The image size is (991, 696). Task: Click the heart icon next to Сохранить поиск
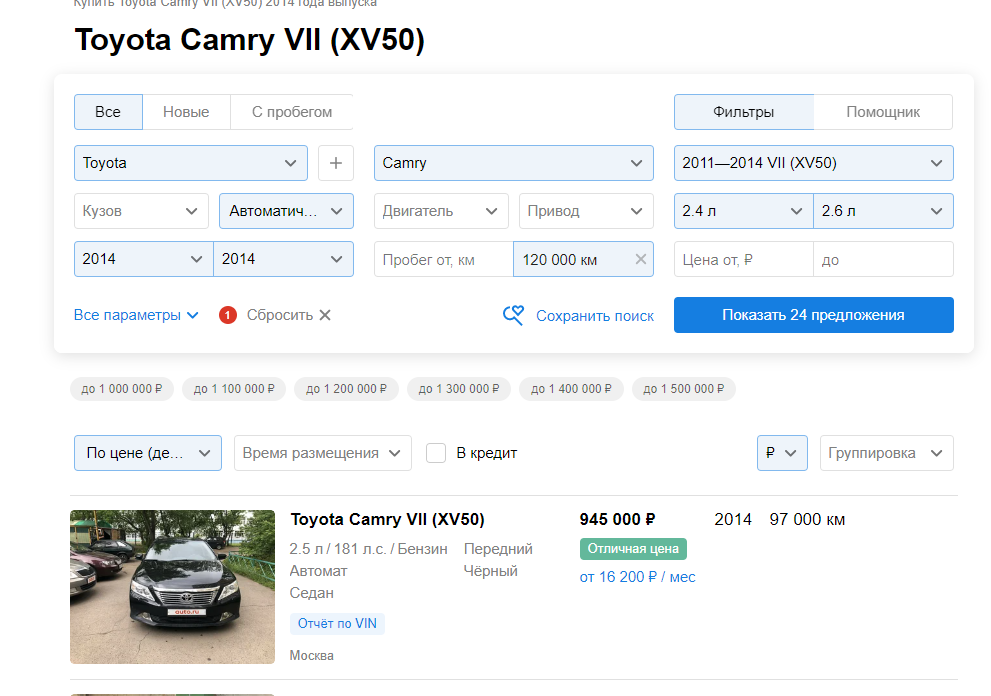(513, 315)
